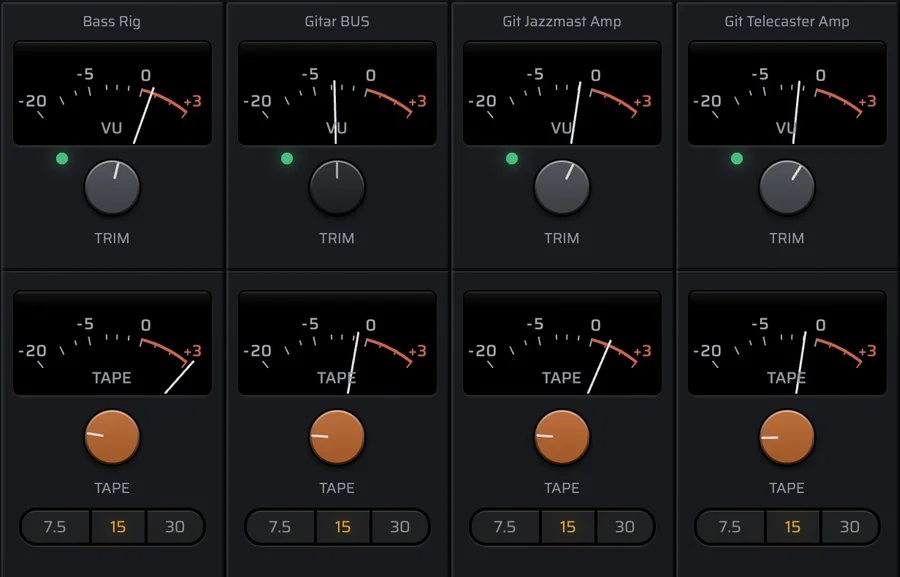Set Gitar BUS tape speed to 7.5
Screen dimensions: 900x577
coord(281,526)
